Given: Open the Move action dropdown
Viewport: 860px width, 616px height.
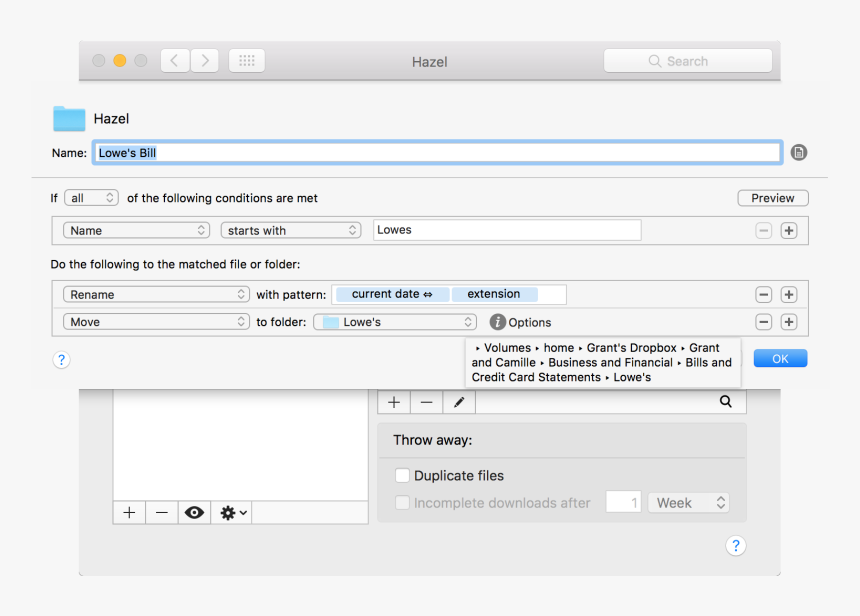Looking at the screenshot, I should click(x=156, y=322).
